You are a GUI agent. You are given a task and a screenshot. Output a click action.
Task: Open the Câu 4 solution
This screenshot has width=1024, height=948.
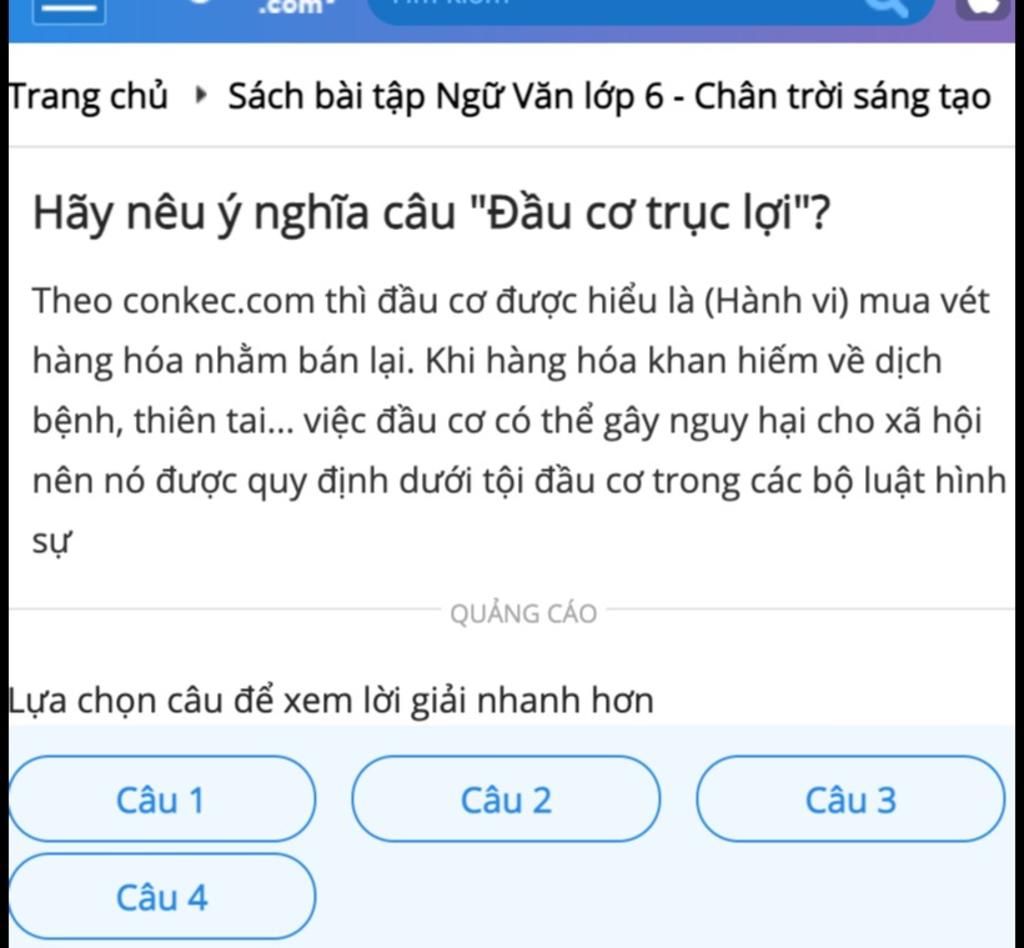[161, 896]
